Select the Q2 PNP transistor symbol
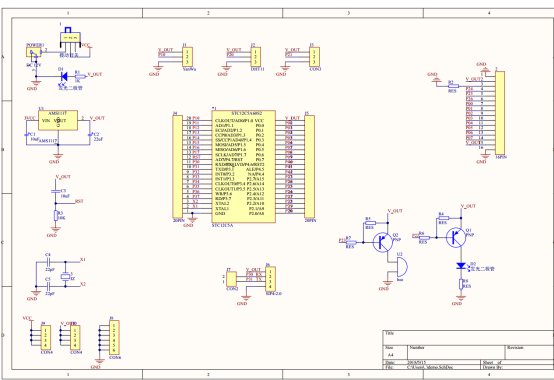 pyautogui.click(x=383, y=242)
